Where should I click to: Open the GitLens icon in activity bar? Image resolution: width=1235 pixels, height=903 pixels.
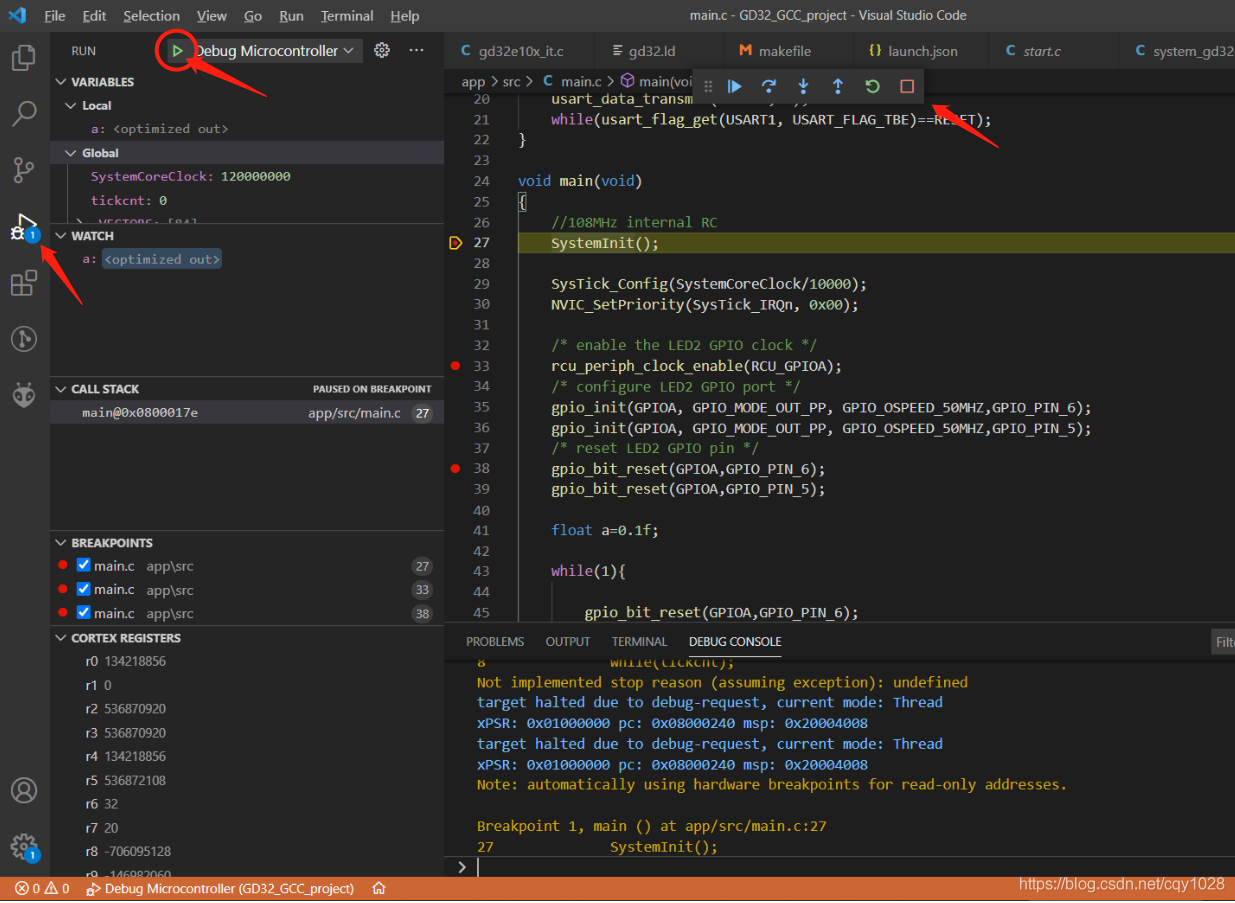[x=24, y=339]
